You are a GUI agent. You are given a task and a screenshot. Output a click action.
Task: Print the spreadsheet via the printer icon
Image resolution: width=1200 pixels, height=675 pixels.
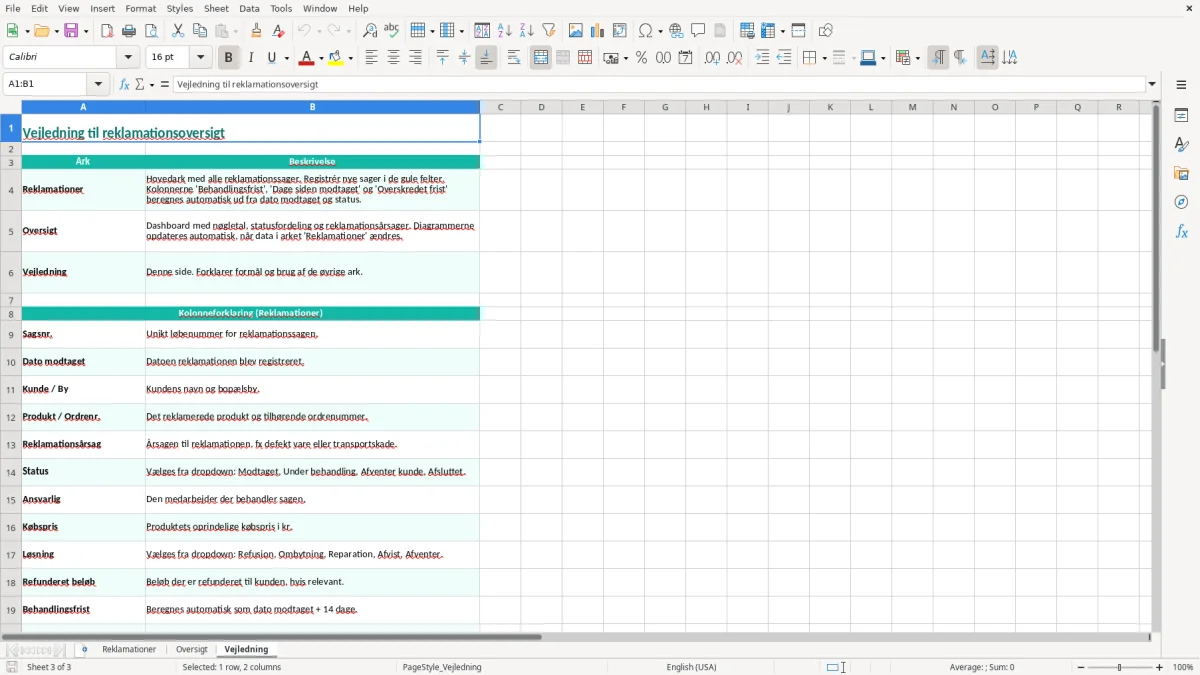[129, 31]
